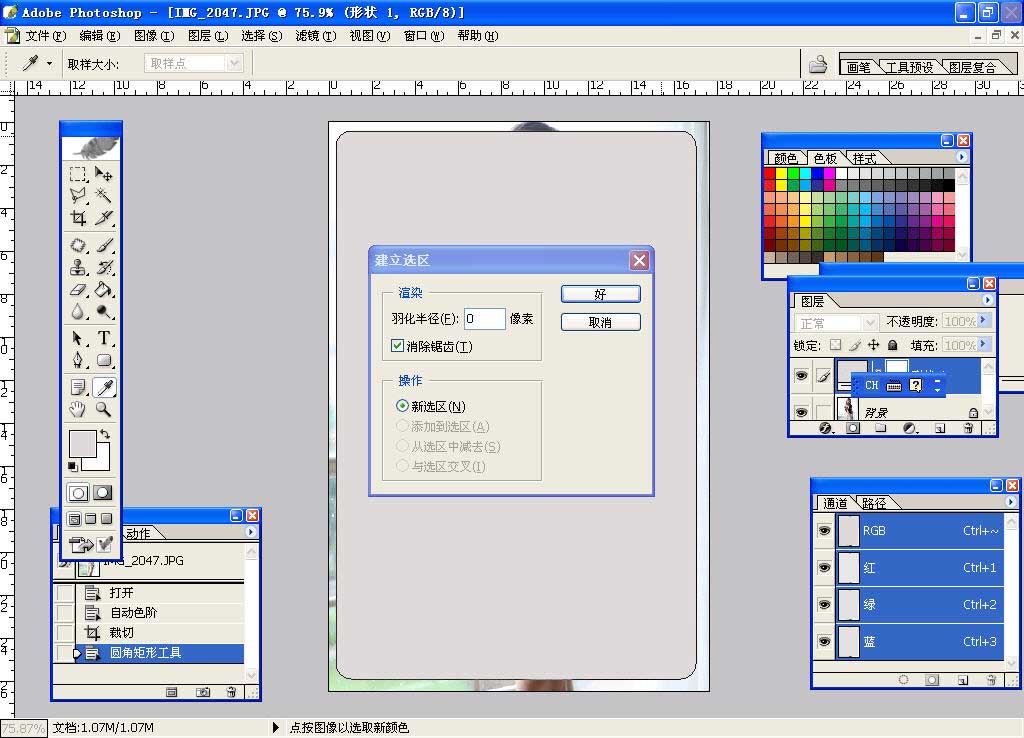Select the 新选区 radio option
This screenshot has height=738, width=1024.
[402, 406]
